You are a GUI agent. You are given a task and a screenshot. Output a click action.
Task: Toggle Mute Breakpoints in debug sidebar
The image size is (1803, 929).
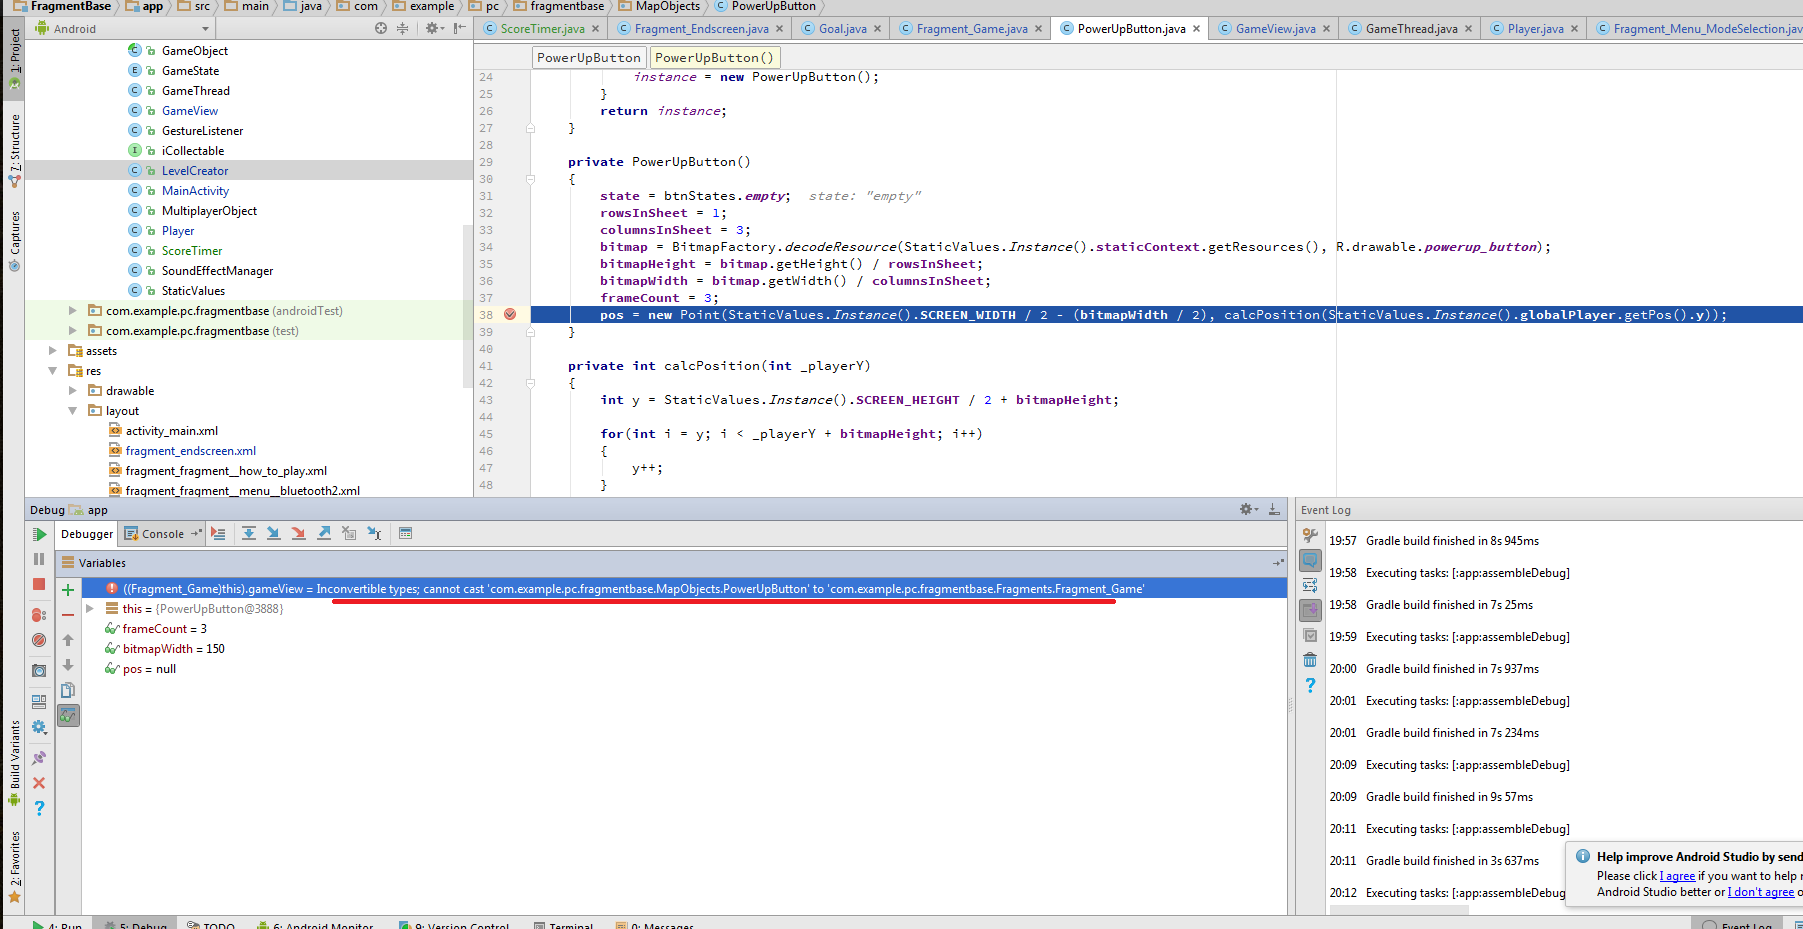[39, 640]
